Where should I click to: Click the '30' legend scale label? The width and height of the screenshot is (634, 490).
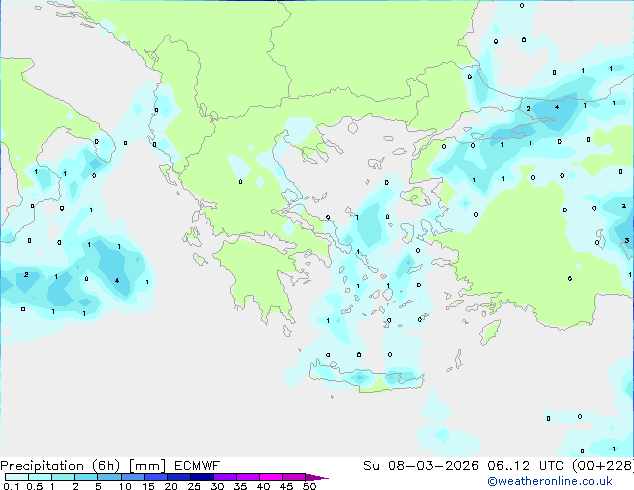click(x=217, y=486)
